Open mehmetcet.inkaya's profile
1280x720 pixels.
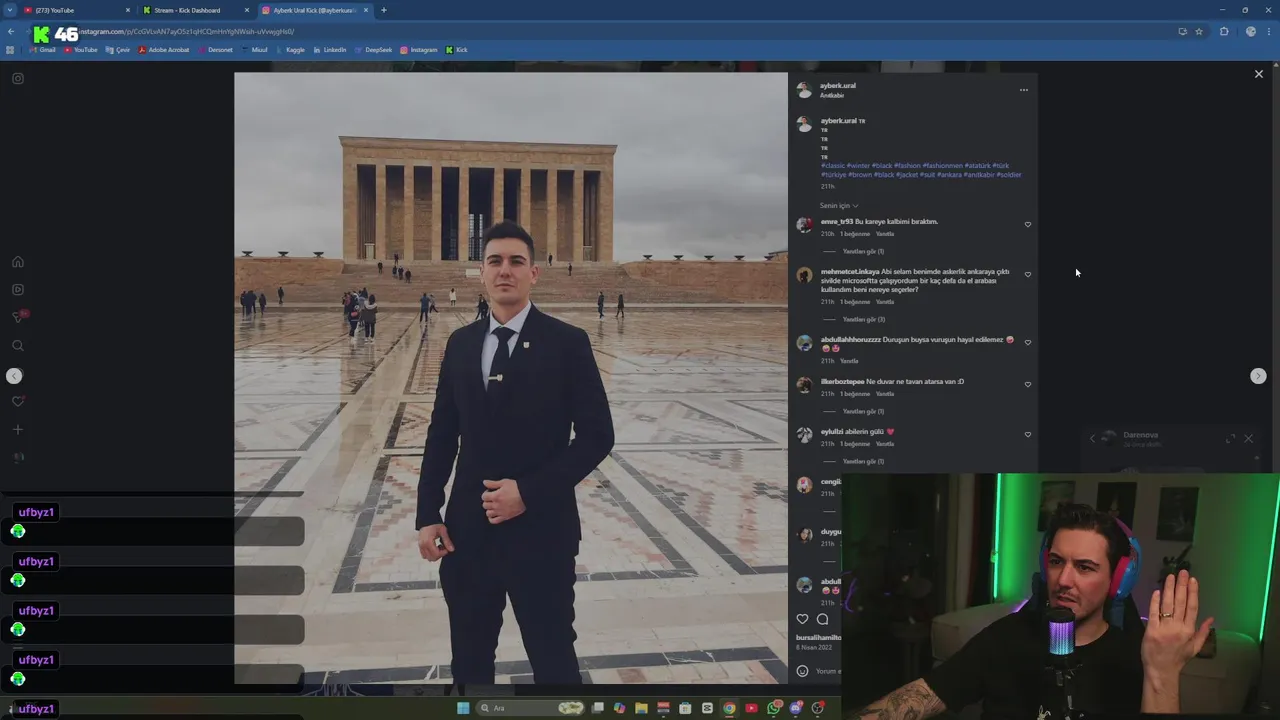849,272
